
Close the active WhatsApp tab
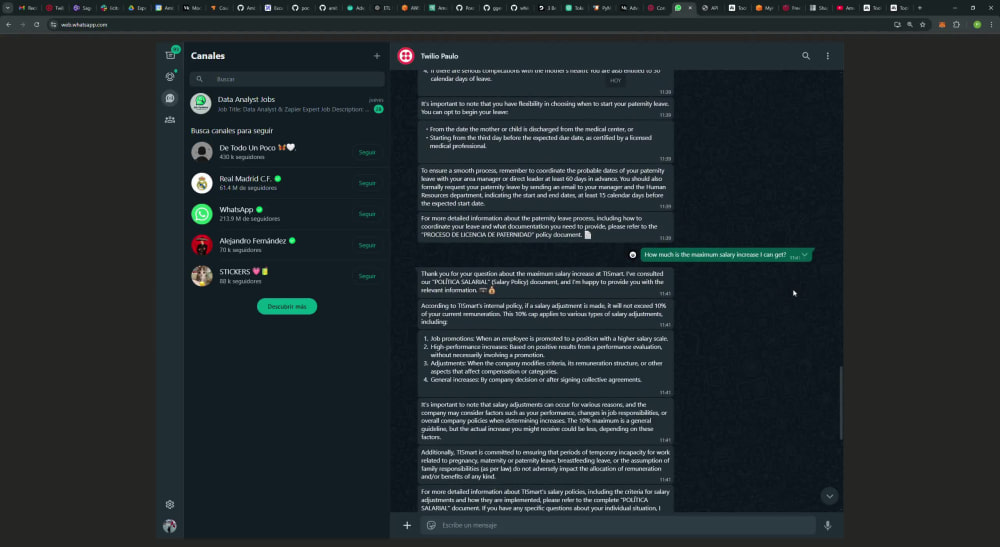pyautogui.click(x=690, y=8)
